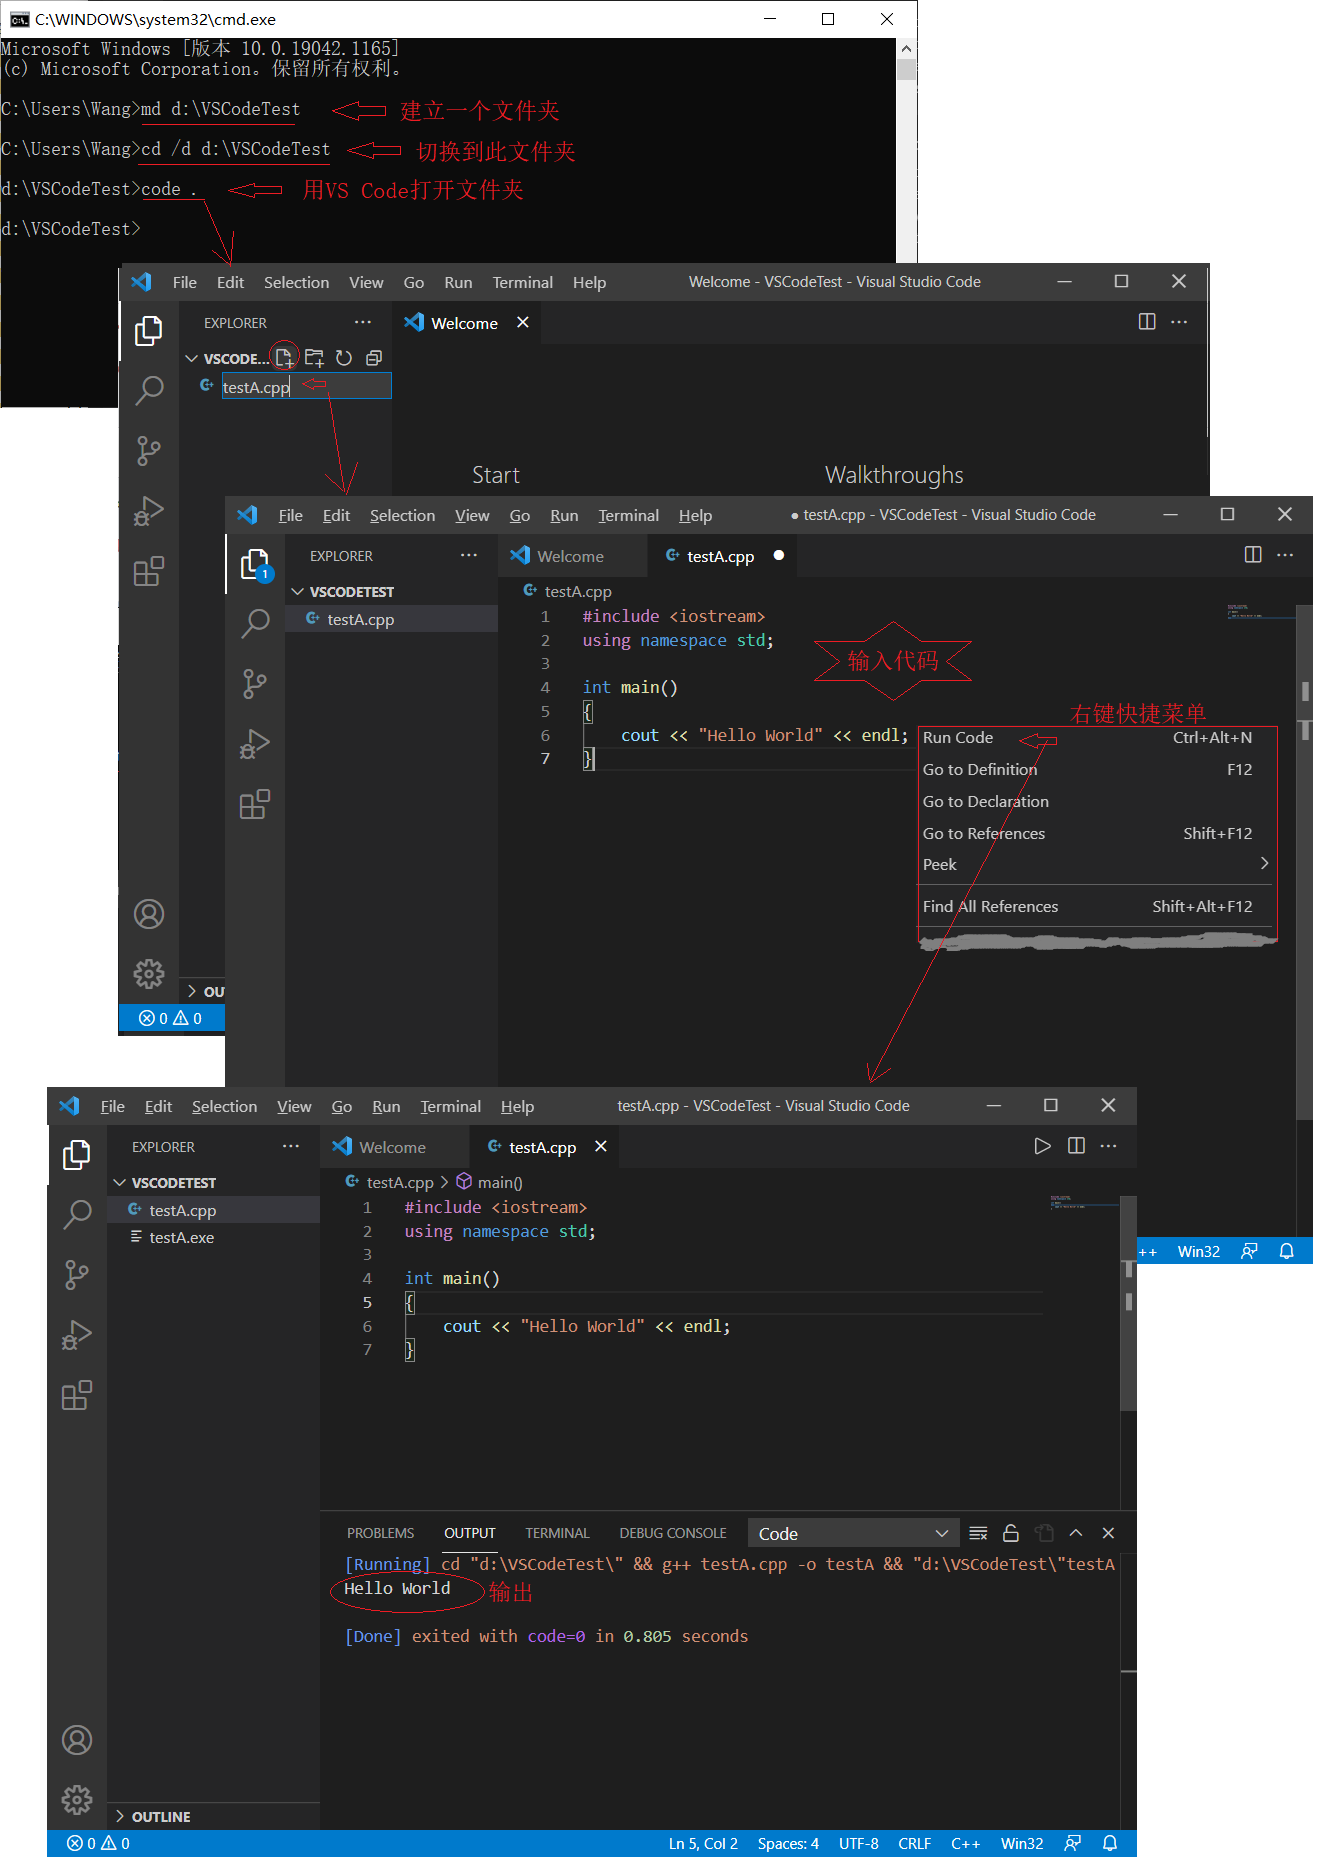Open Explorer more actions in the bottom VS Code window
Image resolution: width=1323 pixels, height=1867 pixels.
click(x=291, y=1146)
